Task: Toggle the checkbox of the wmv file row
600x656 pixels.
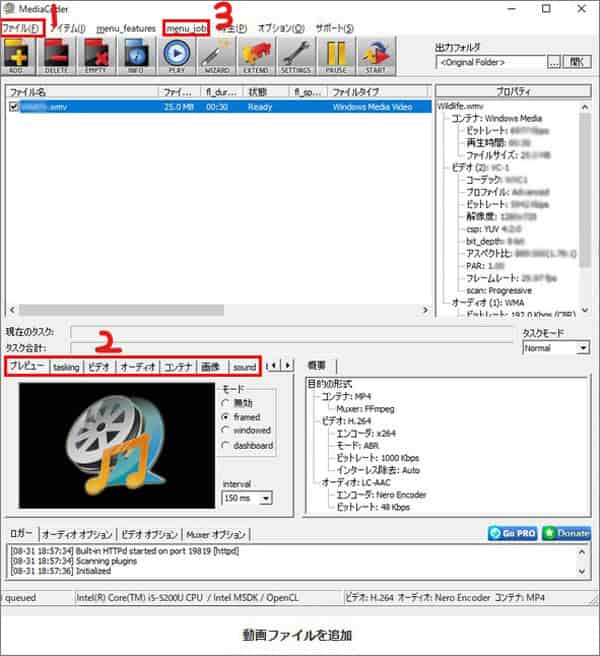Action: click(x=14, y=107)
